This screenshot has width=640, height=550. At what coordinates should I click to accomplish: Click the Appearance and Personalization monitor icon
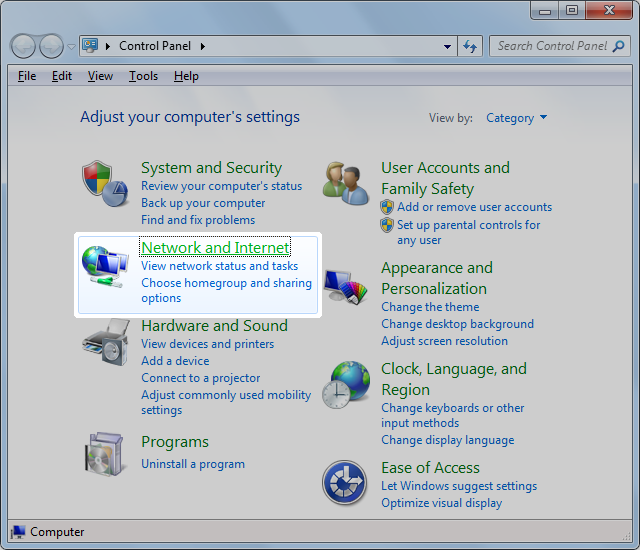click(x=346, y=290)
